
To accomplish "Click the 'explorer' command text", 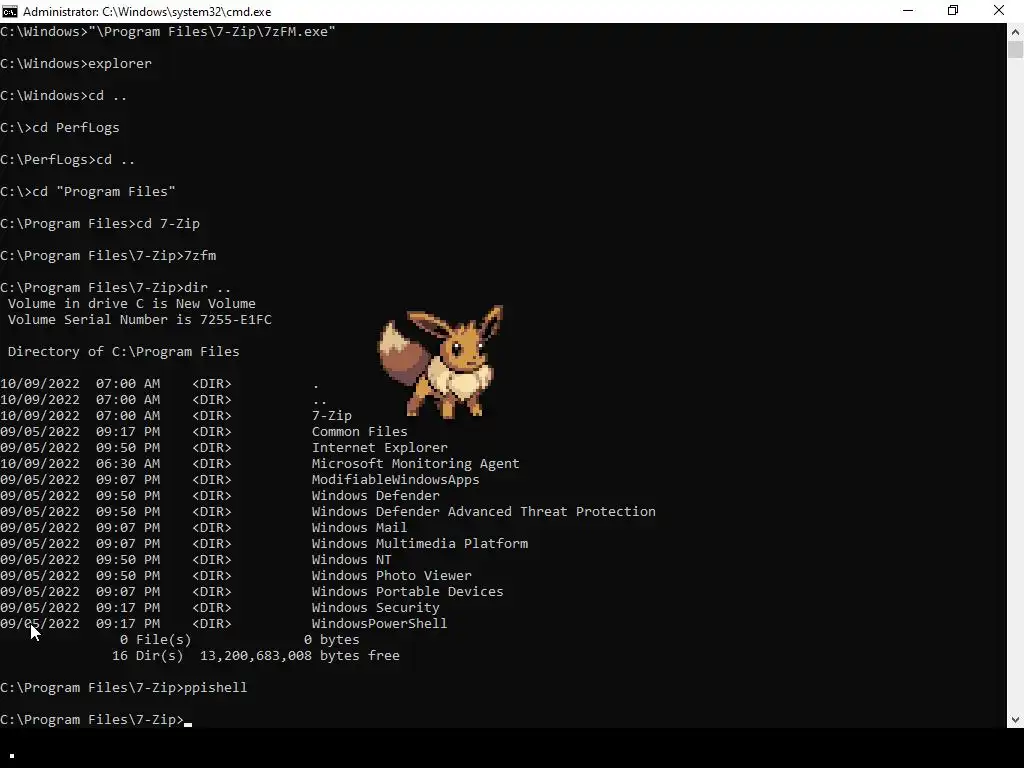I will click(120, 63).
